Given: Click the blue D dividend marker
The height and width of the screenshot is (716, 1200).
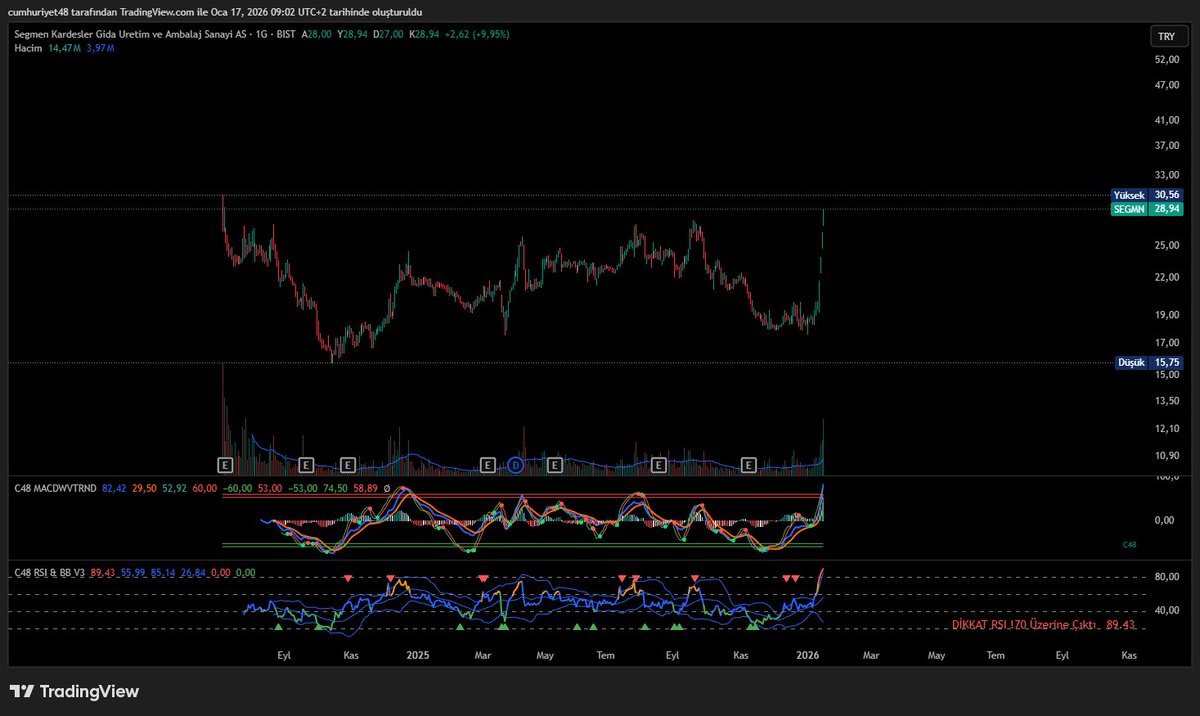Looking at the screenshot, I should pyautogui.click(x=516, y=465).
